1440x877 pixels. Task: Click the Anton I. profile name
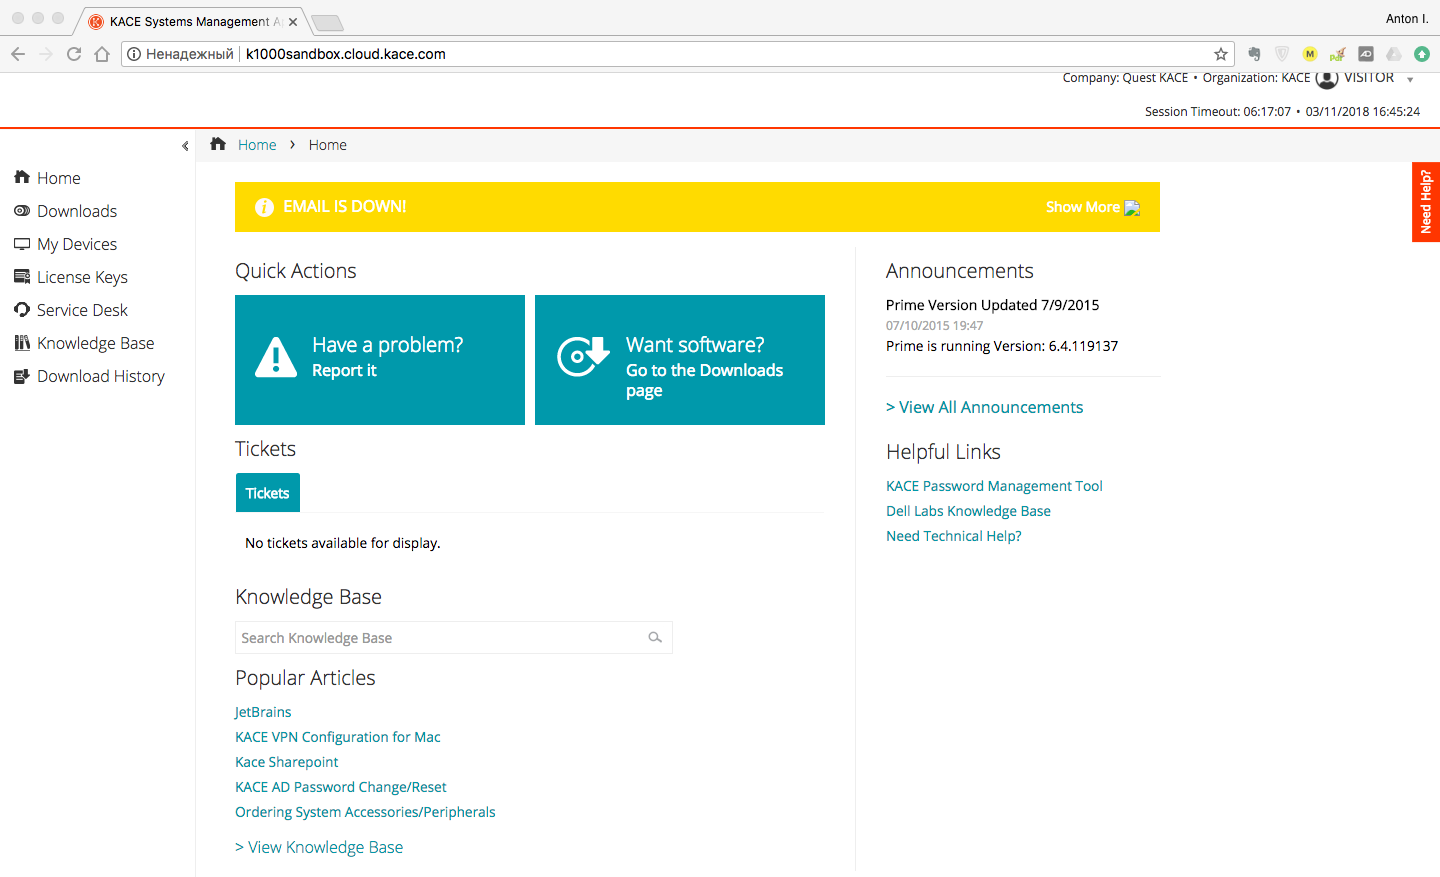(1407, 19)
